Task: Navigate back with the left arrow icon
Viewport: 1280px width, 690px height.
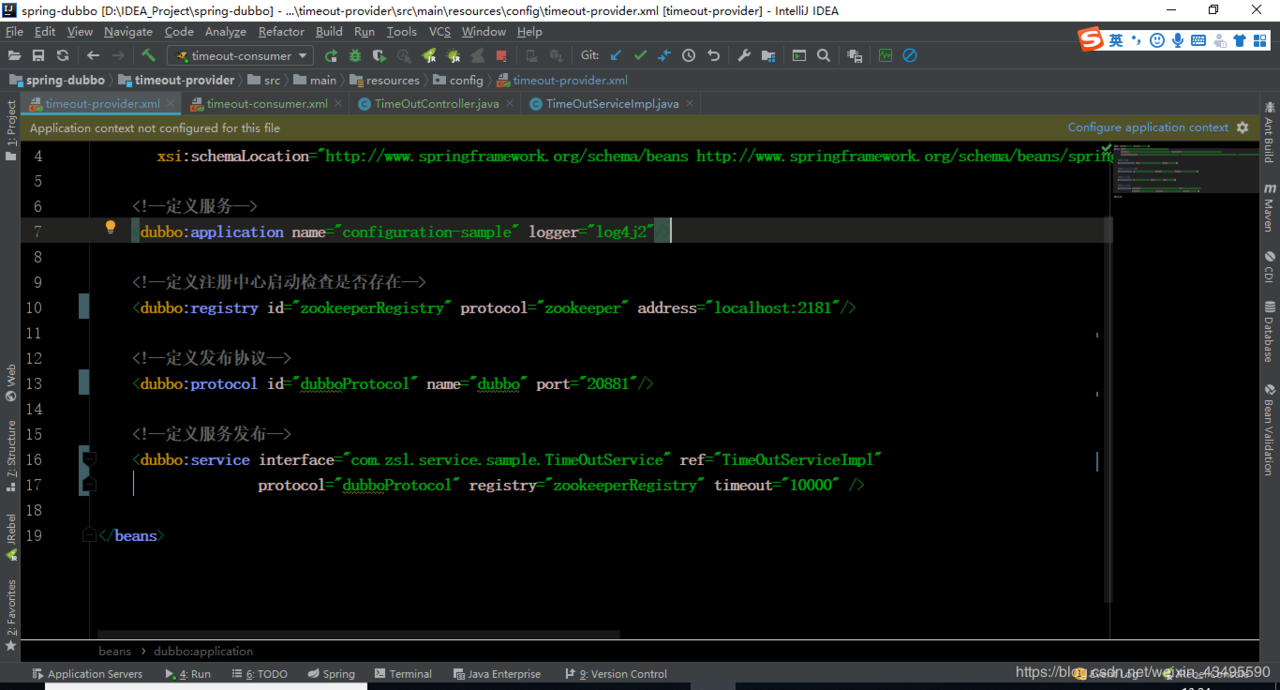Action: (93, 56)
